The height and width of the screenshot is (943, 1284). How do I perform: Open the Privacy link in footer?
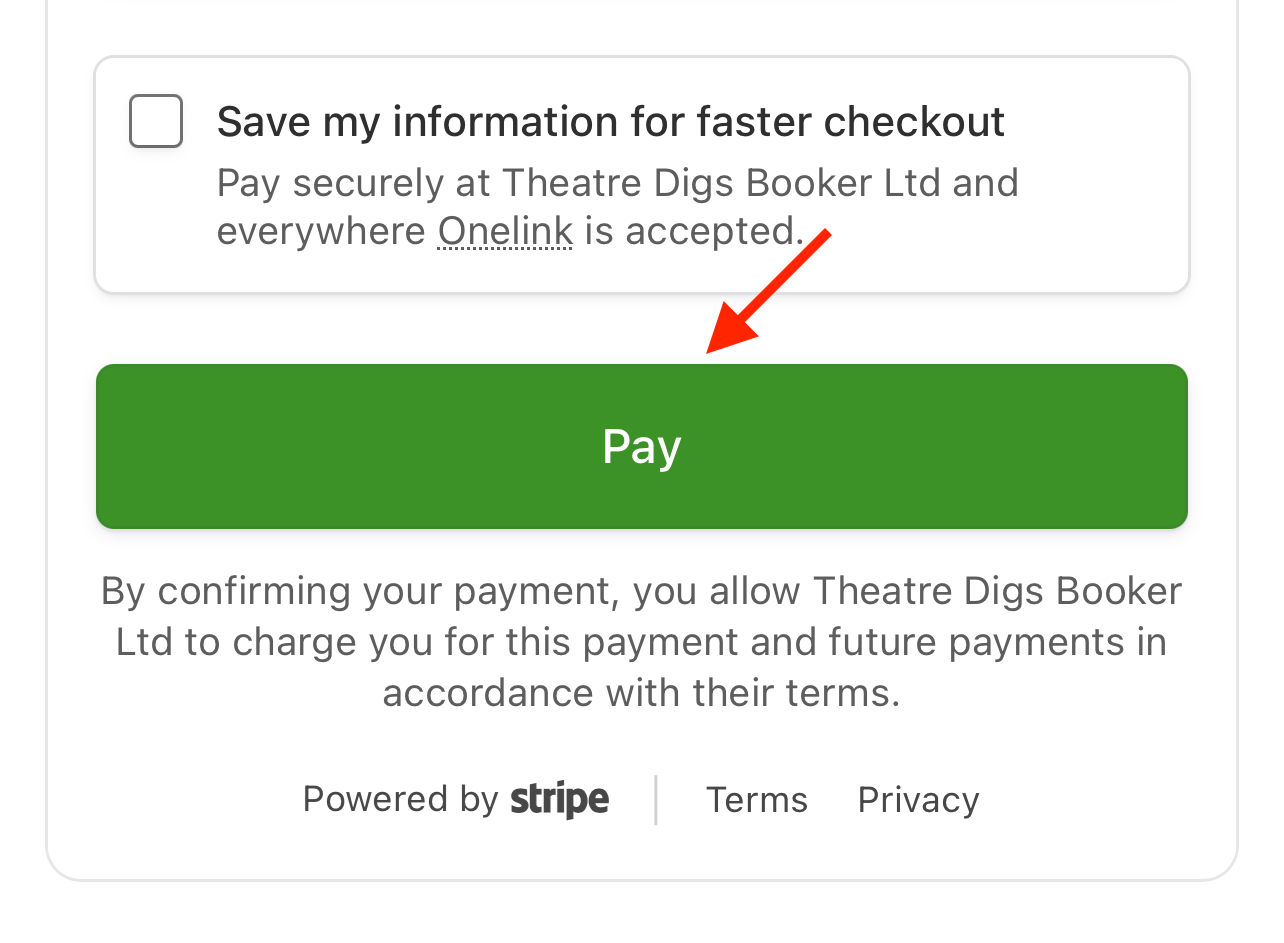919,800
